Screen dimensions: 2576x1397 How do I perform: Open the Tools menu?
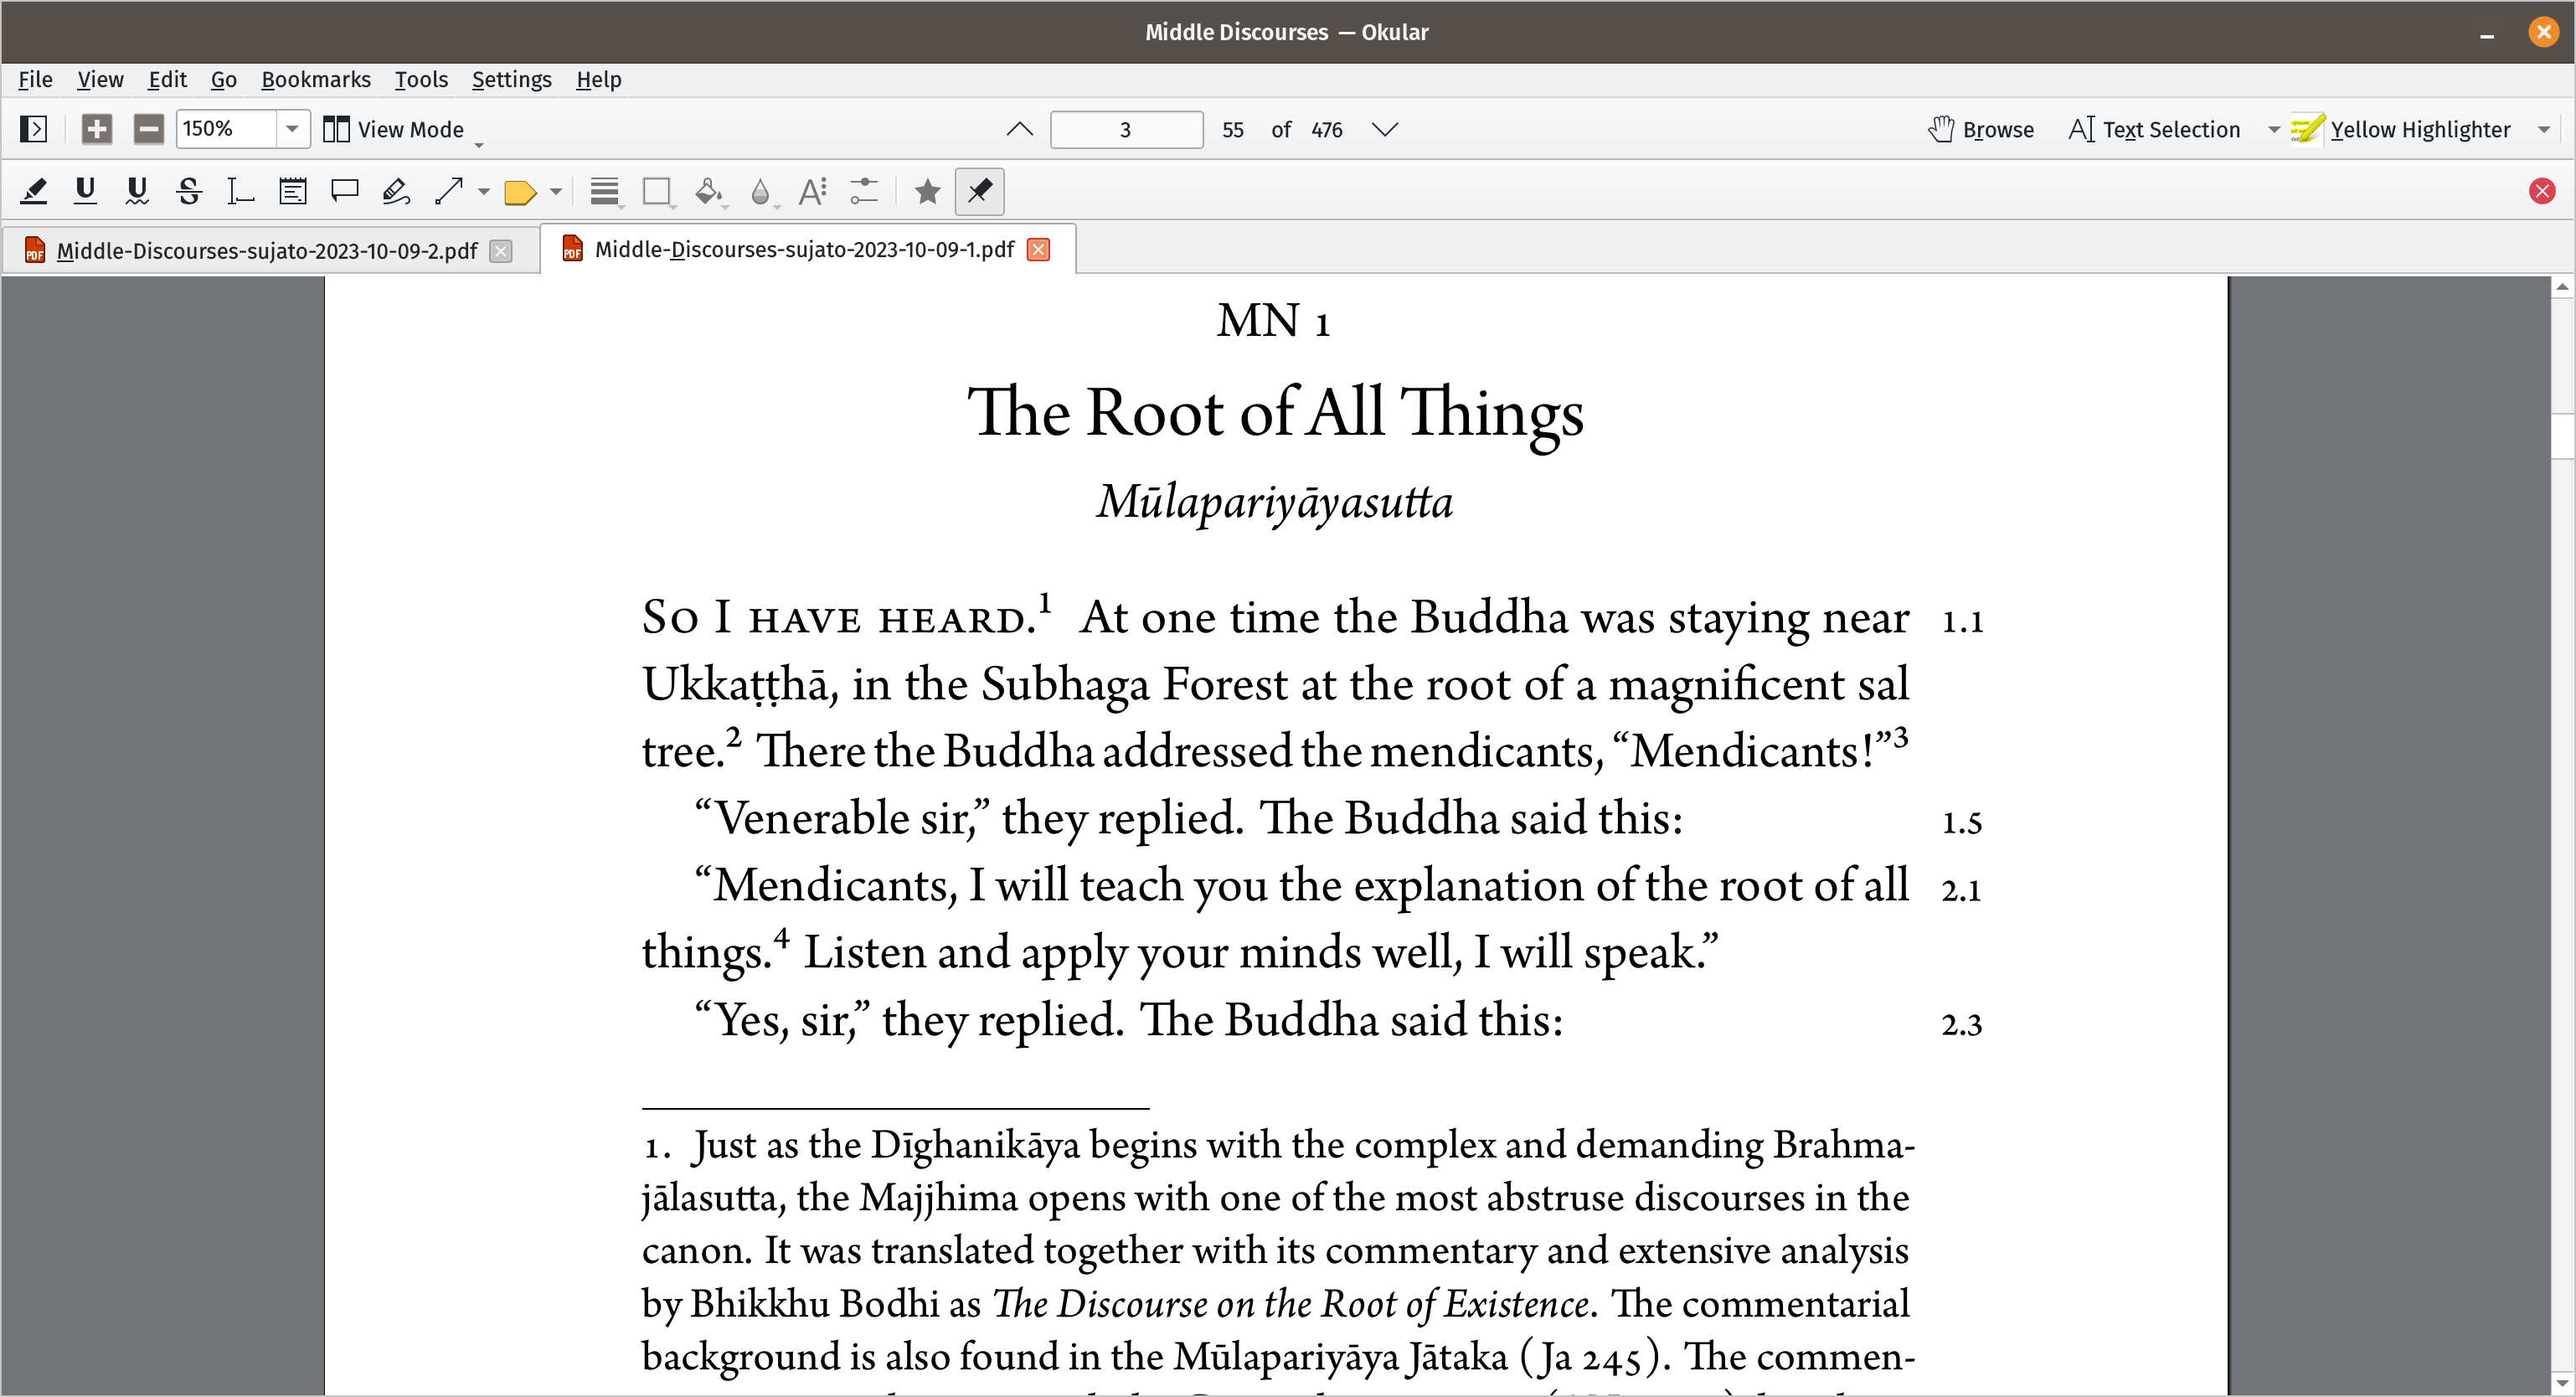(x=420, y=79)
